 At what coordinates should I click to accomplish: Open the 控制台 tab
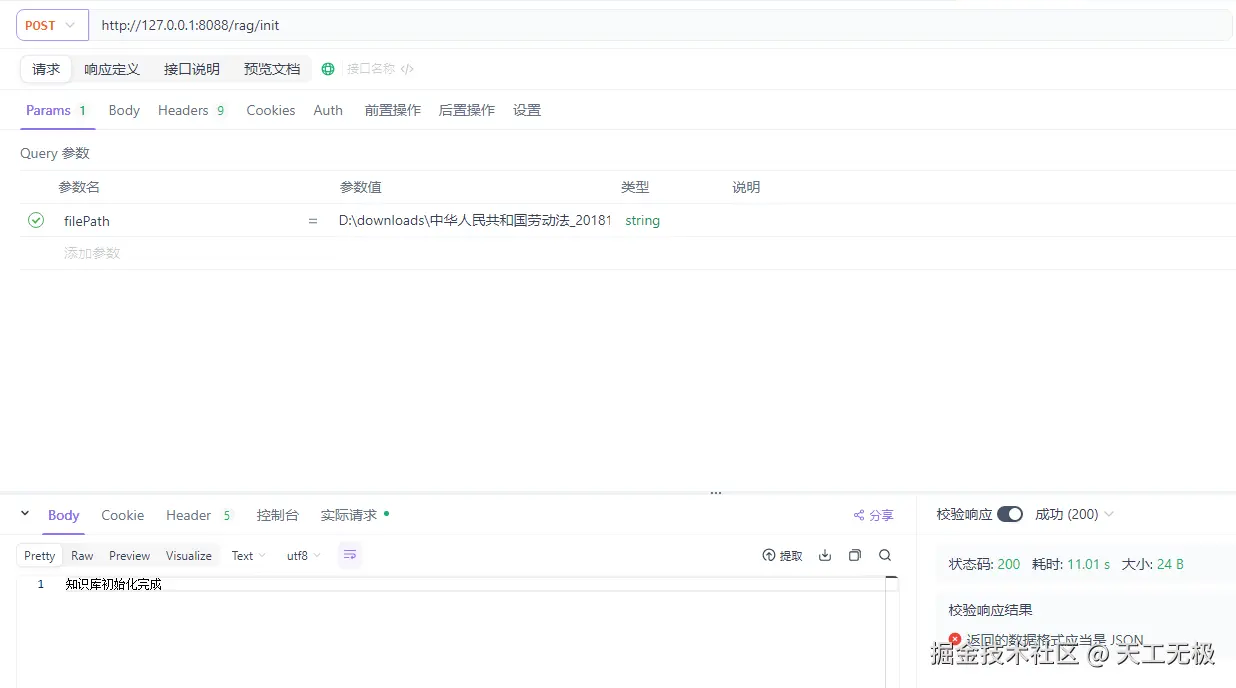(277, 515)
